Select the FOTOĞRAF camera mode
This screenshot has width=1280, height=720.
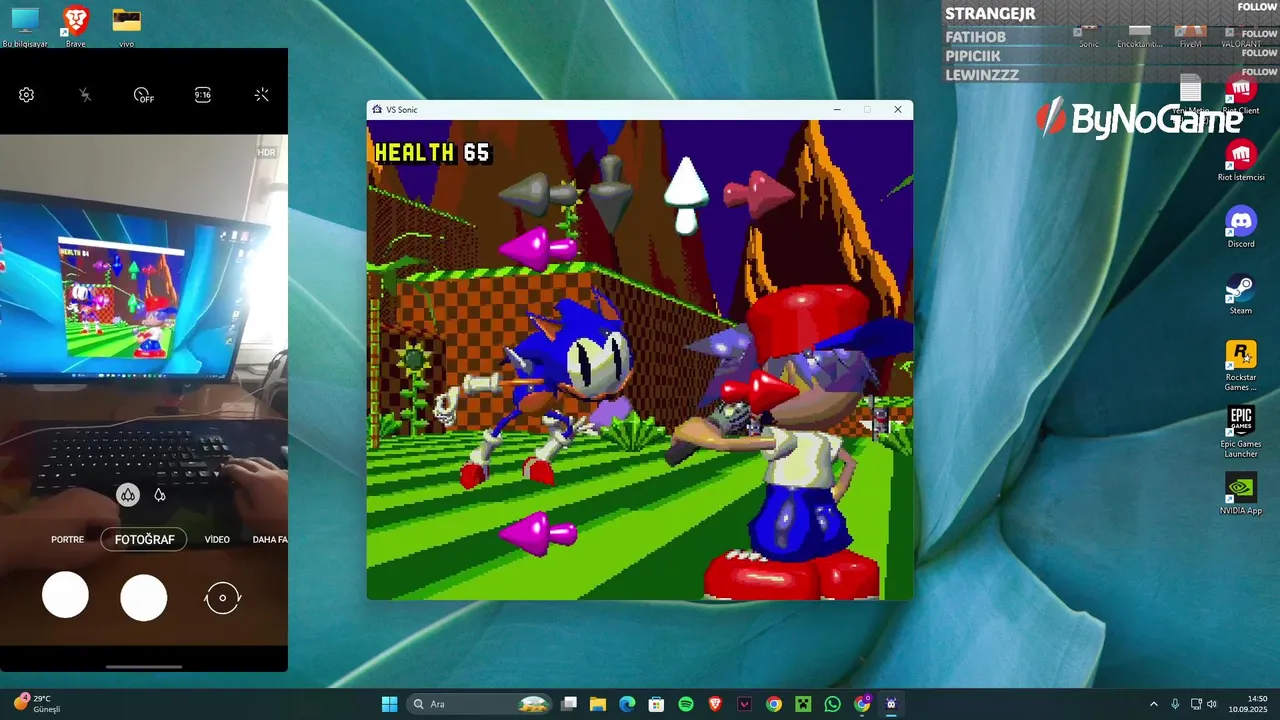click(x=144, y=540)
